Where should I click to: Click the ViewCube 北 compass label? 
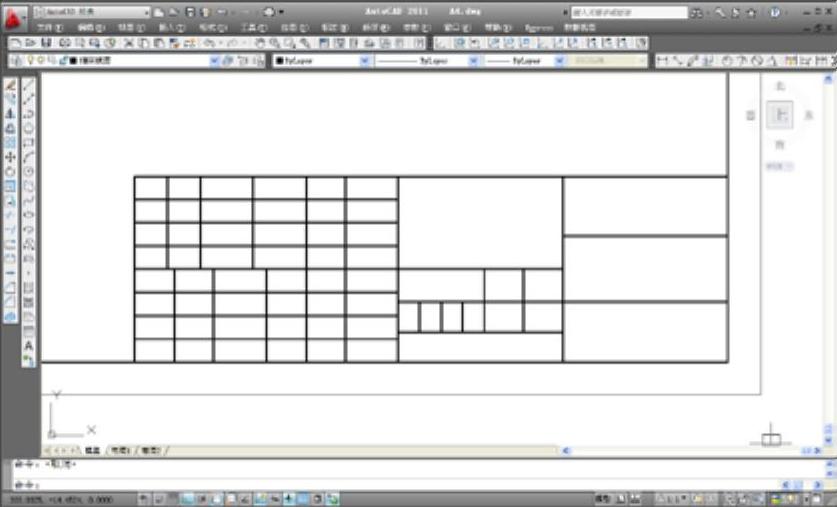point(780,86)
